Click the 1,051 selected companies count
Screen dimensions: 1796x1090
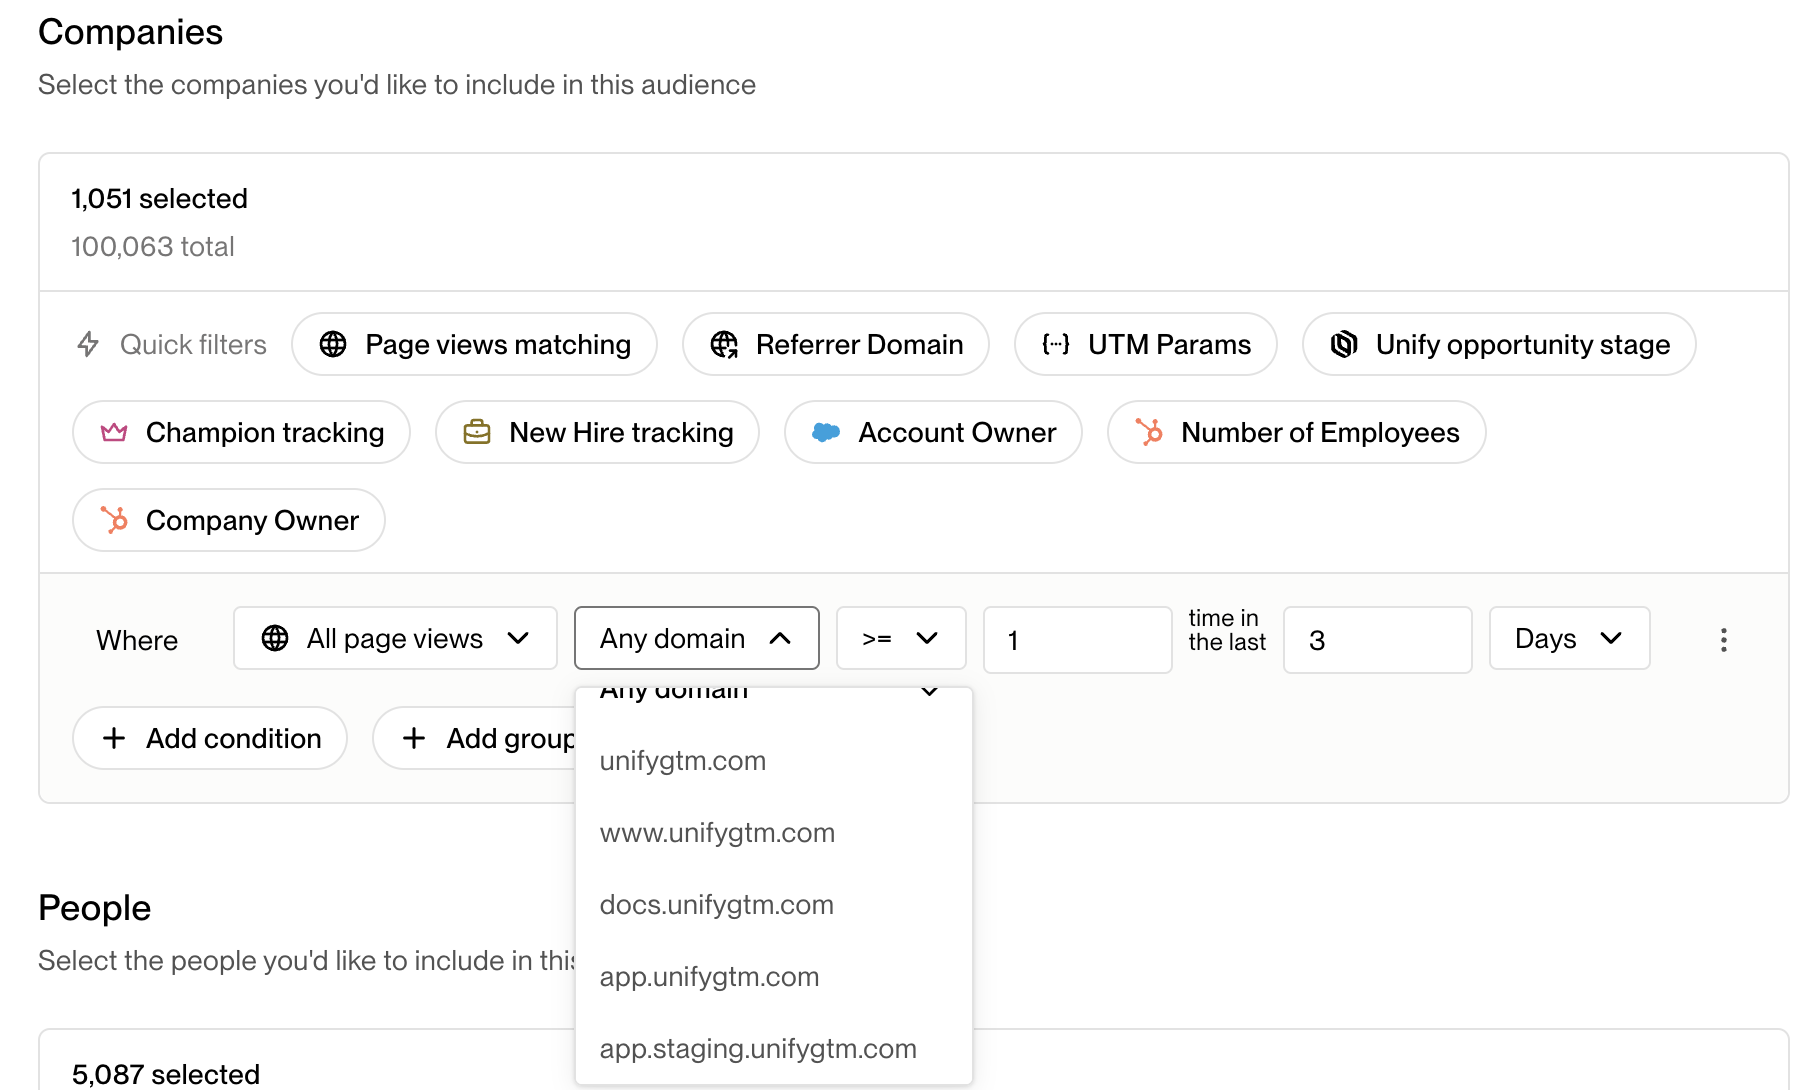coord(159,199)
